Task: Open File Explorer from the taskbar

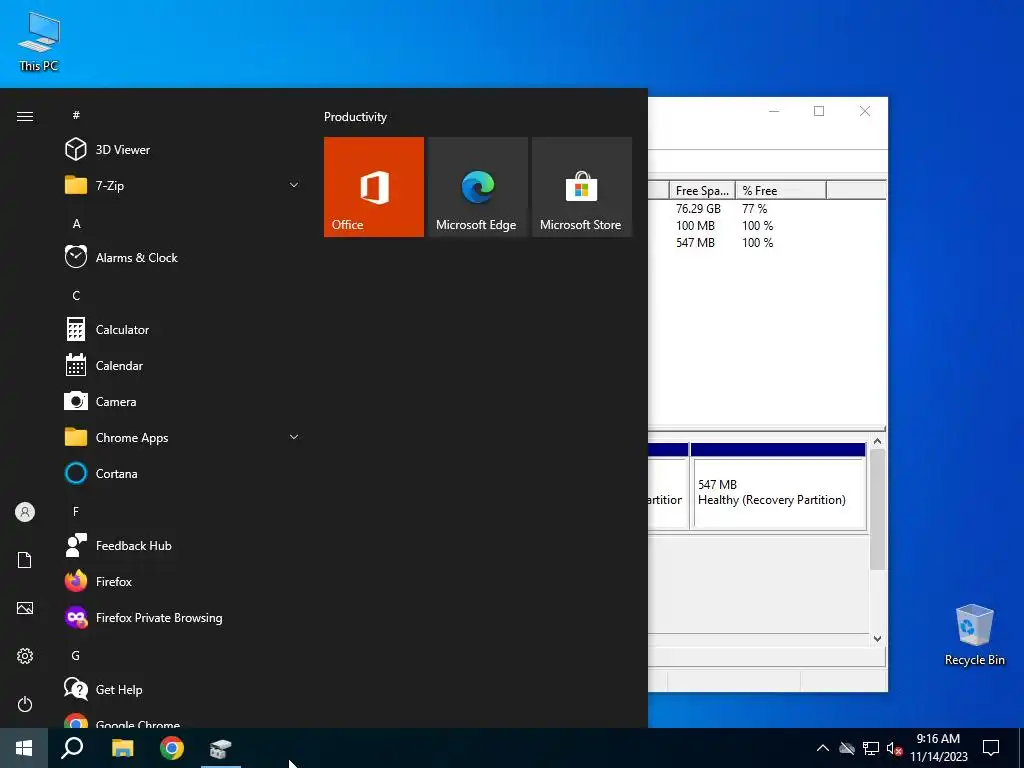Action: (122, 748)
